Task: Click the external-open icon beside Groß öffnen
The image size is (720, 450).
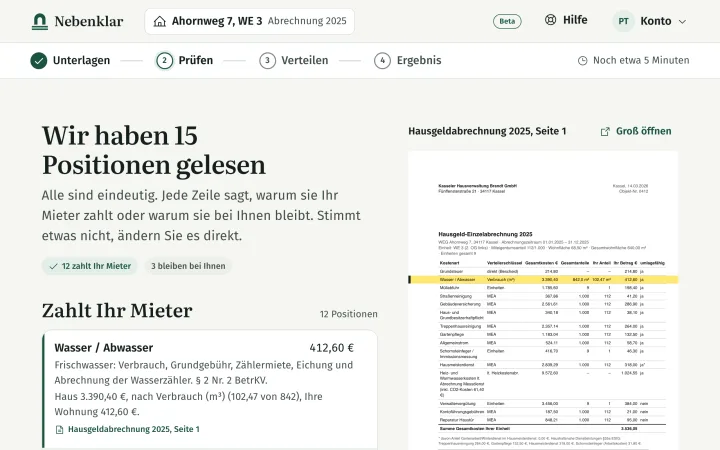Action: [x=605, y=132]
